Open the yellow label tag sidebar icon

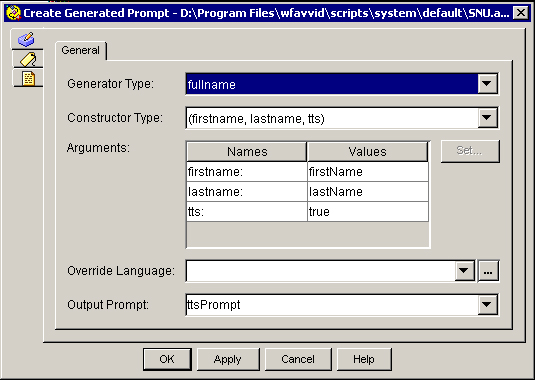[x=28, y=59]
